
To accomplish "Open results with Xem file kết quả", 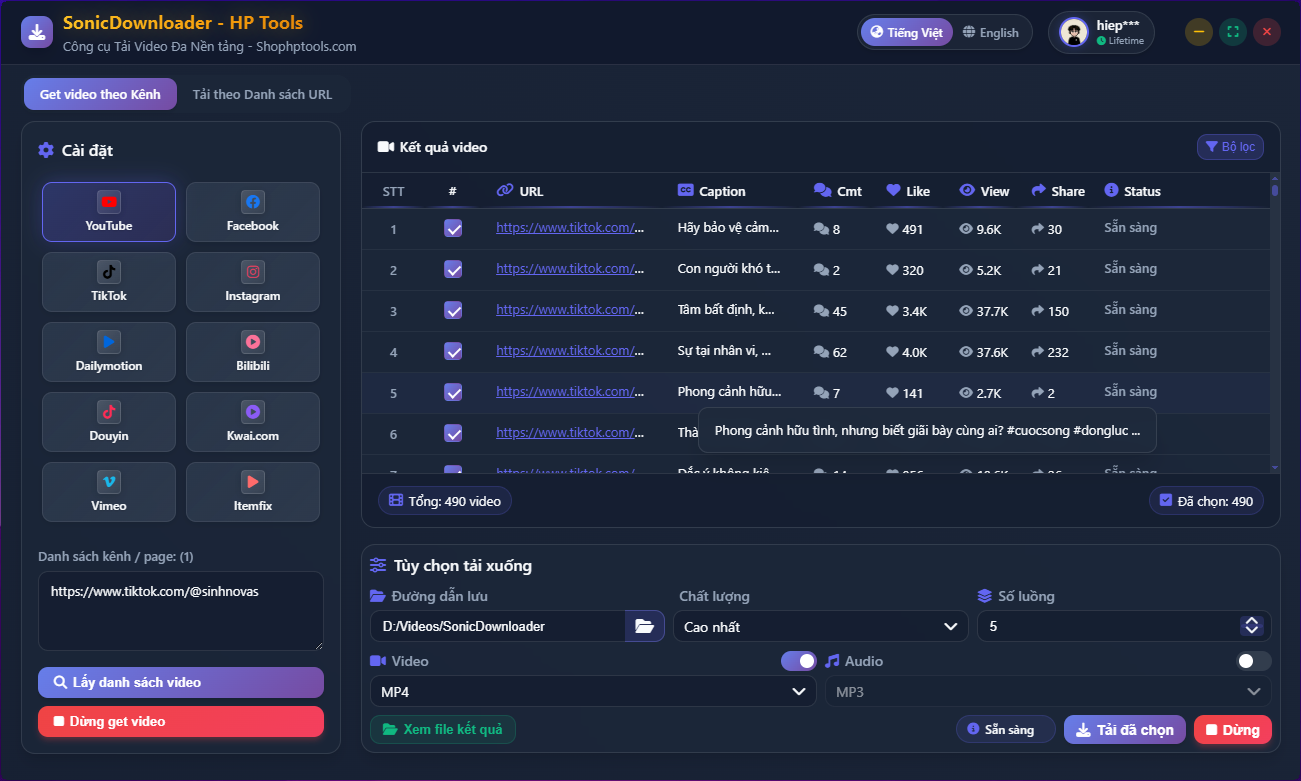I will click(443, 730).
